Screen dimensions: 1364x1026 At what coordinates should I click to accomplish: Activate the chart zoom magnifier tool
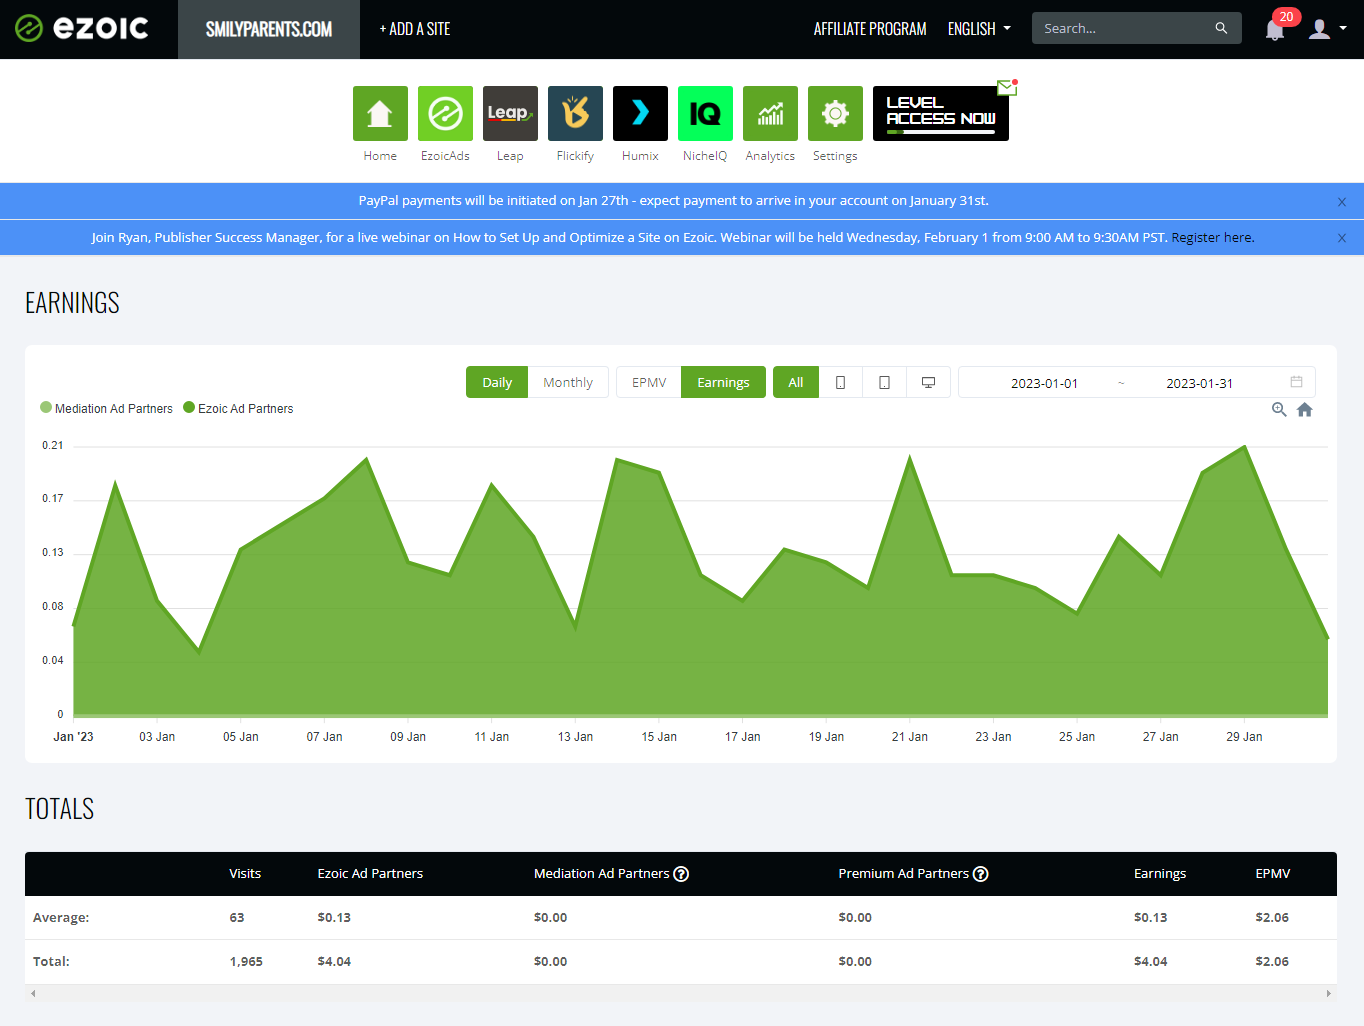click(1279, 409)
